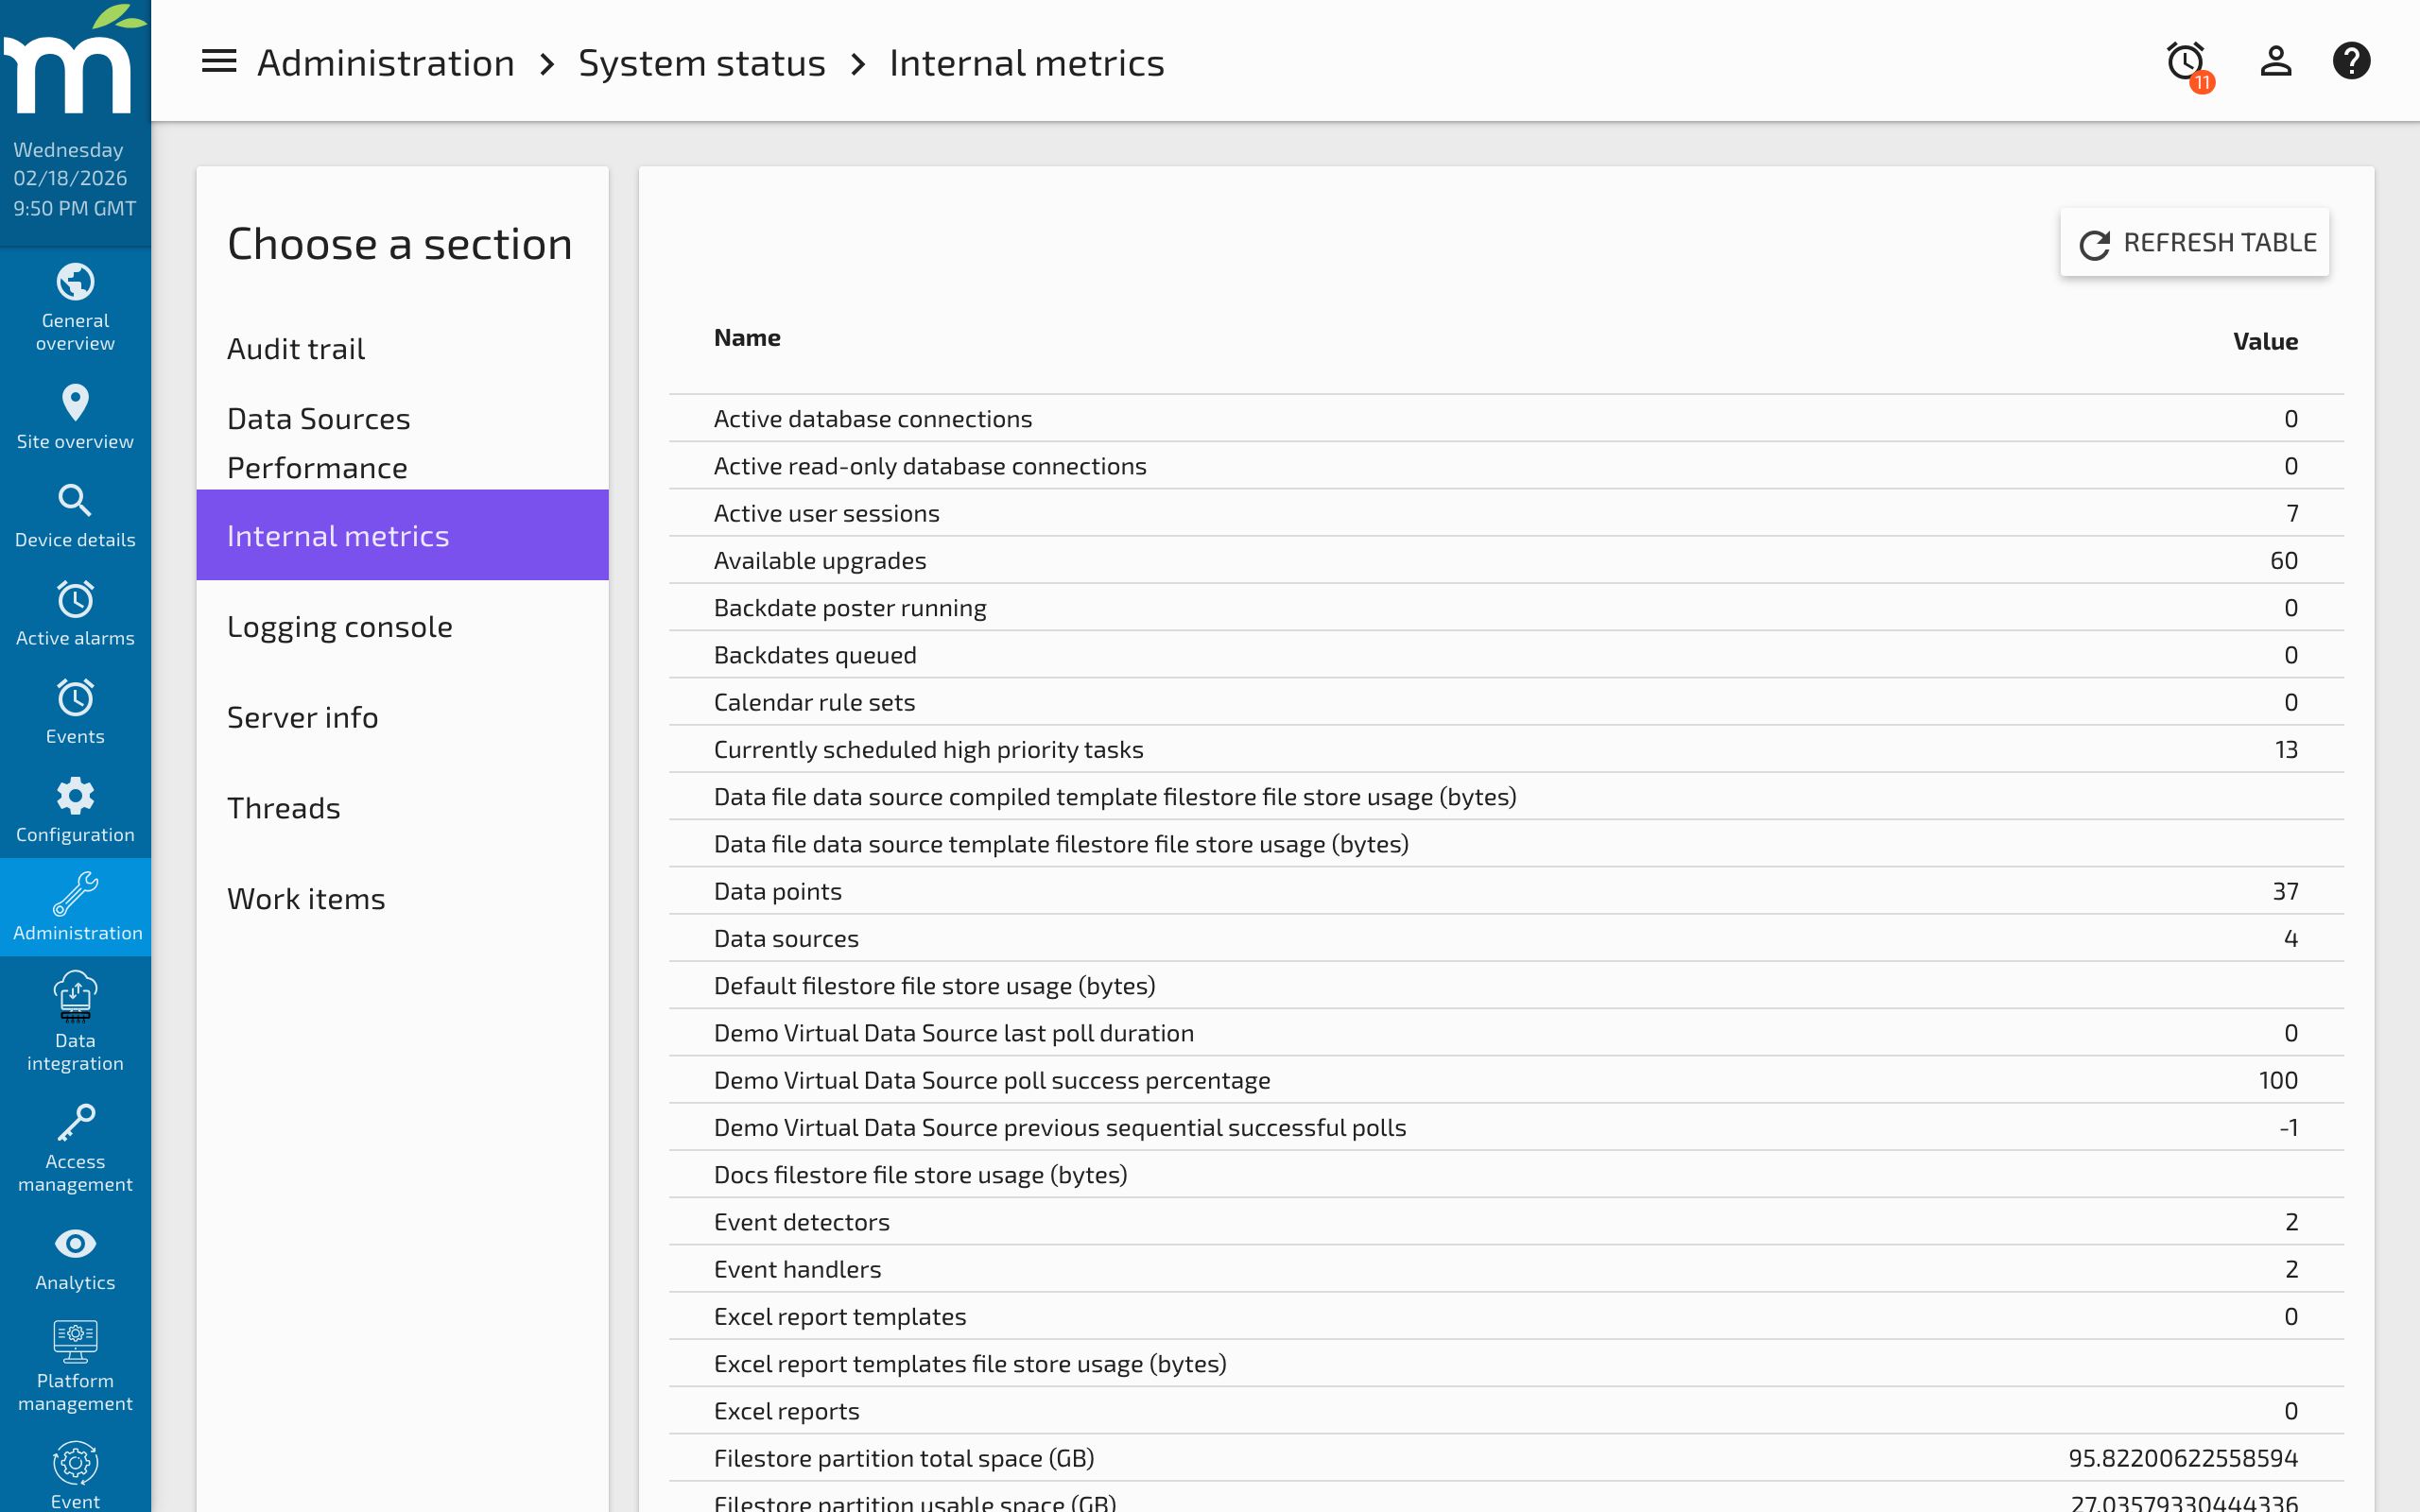Screen dimensions: 2420x1512
Task: Click the REFRESH TABLE button
Action: pyautogui.click(x=2195, y=242)
